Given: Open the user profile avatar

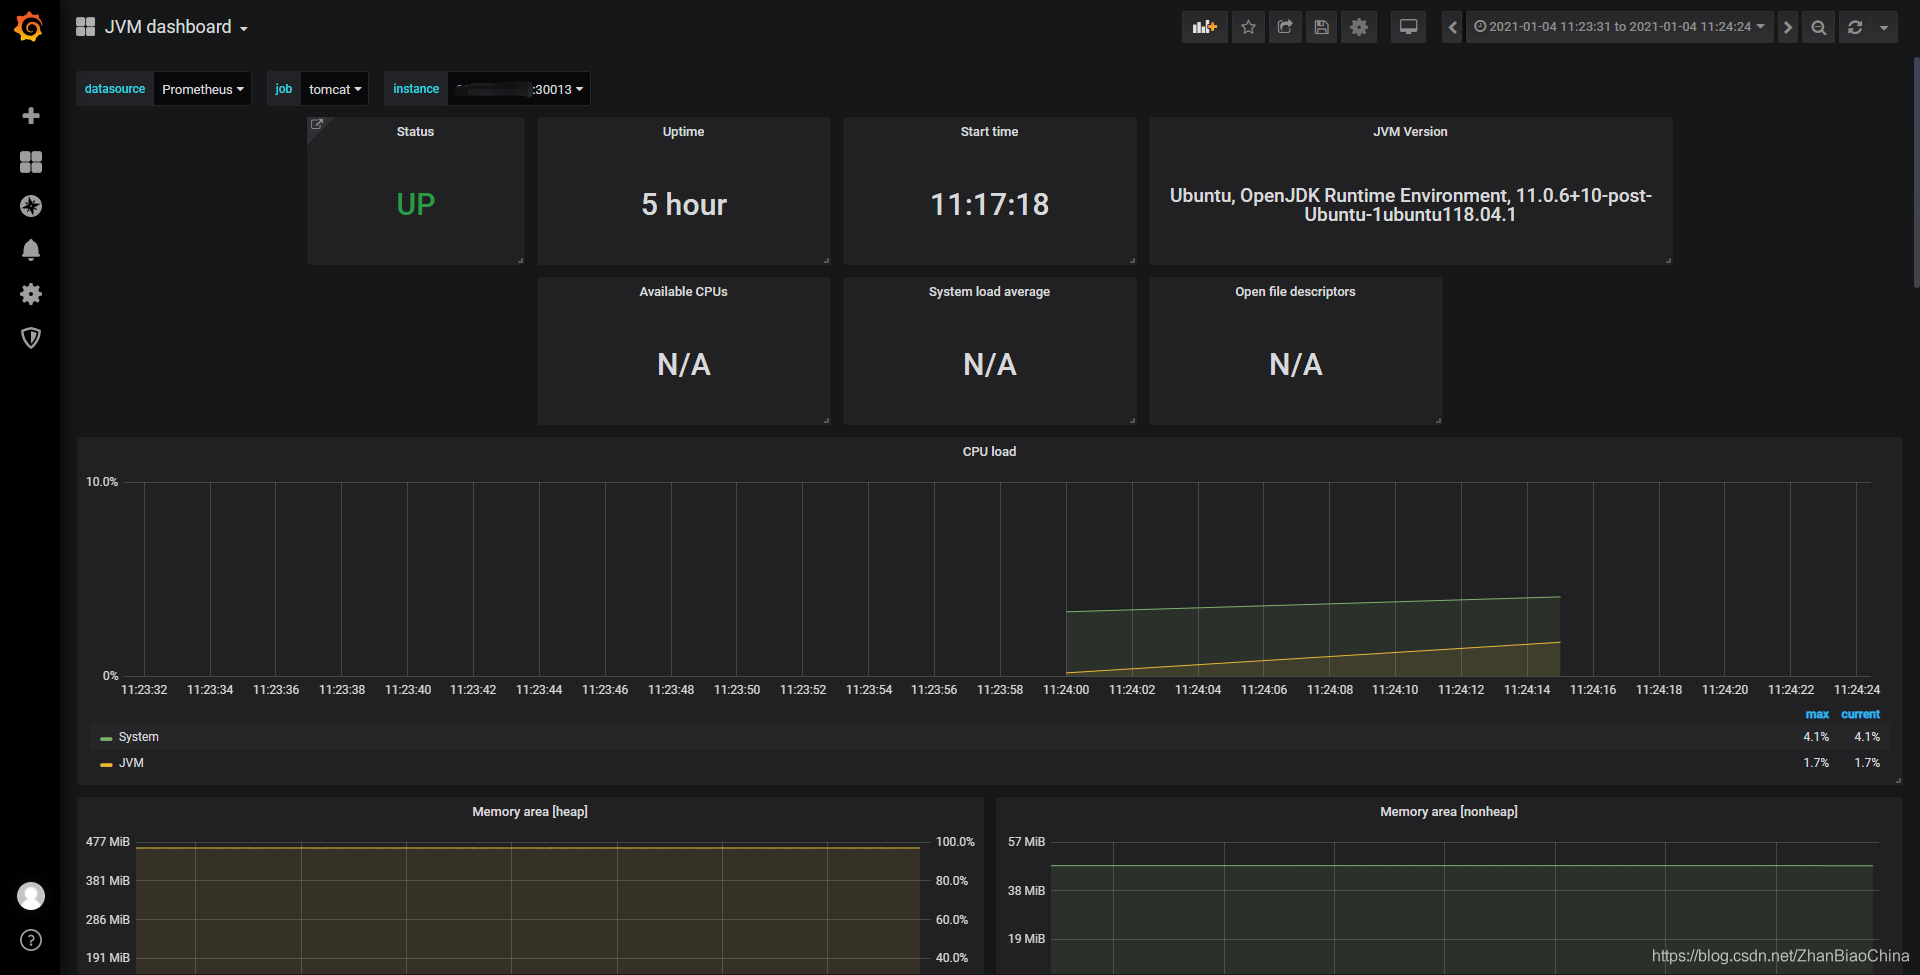Looking at the screenshot, I should click(x=31, y=896).
